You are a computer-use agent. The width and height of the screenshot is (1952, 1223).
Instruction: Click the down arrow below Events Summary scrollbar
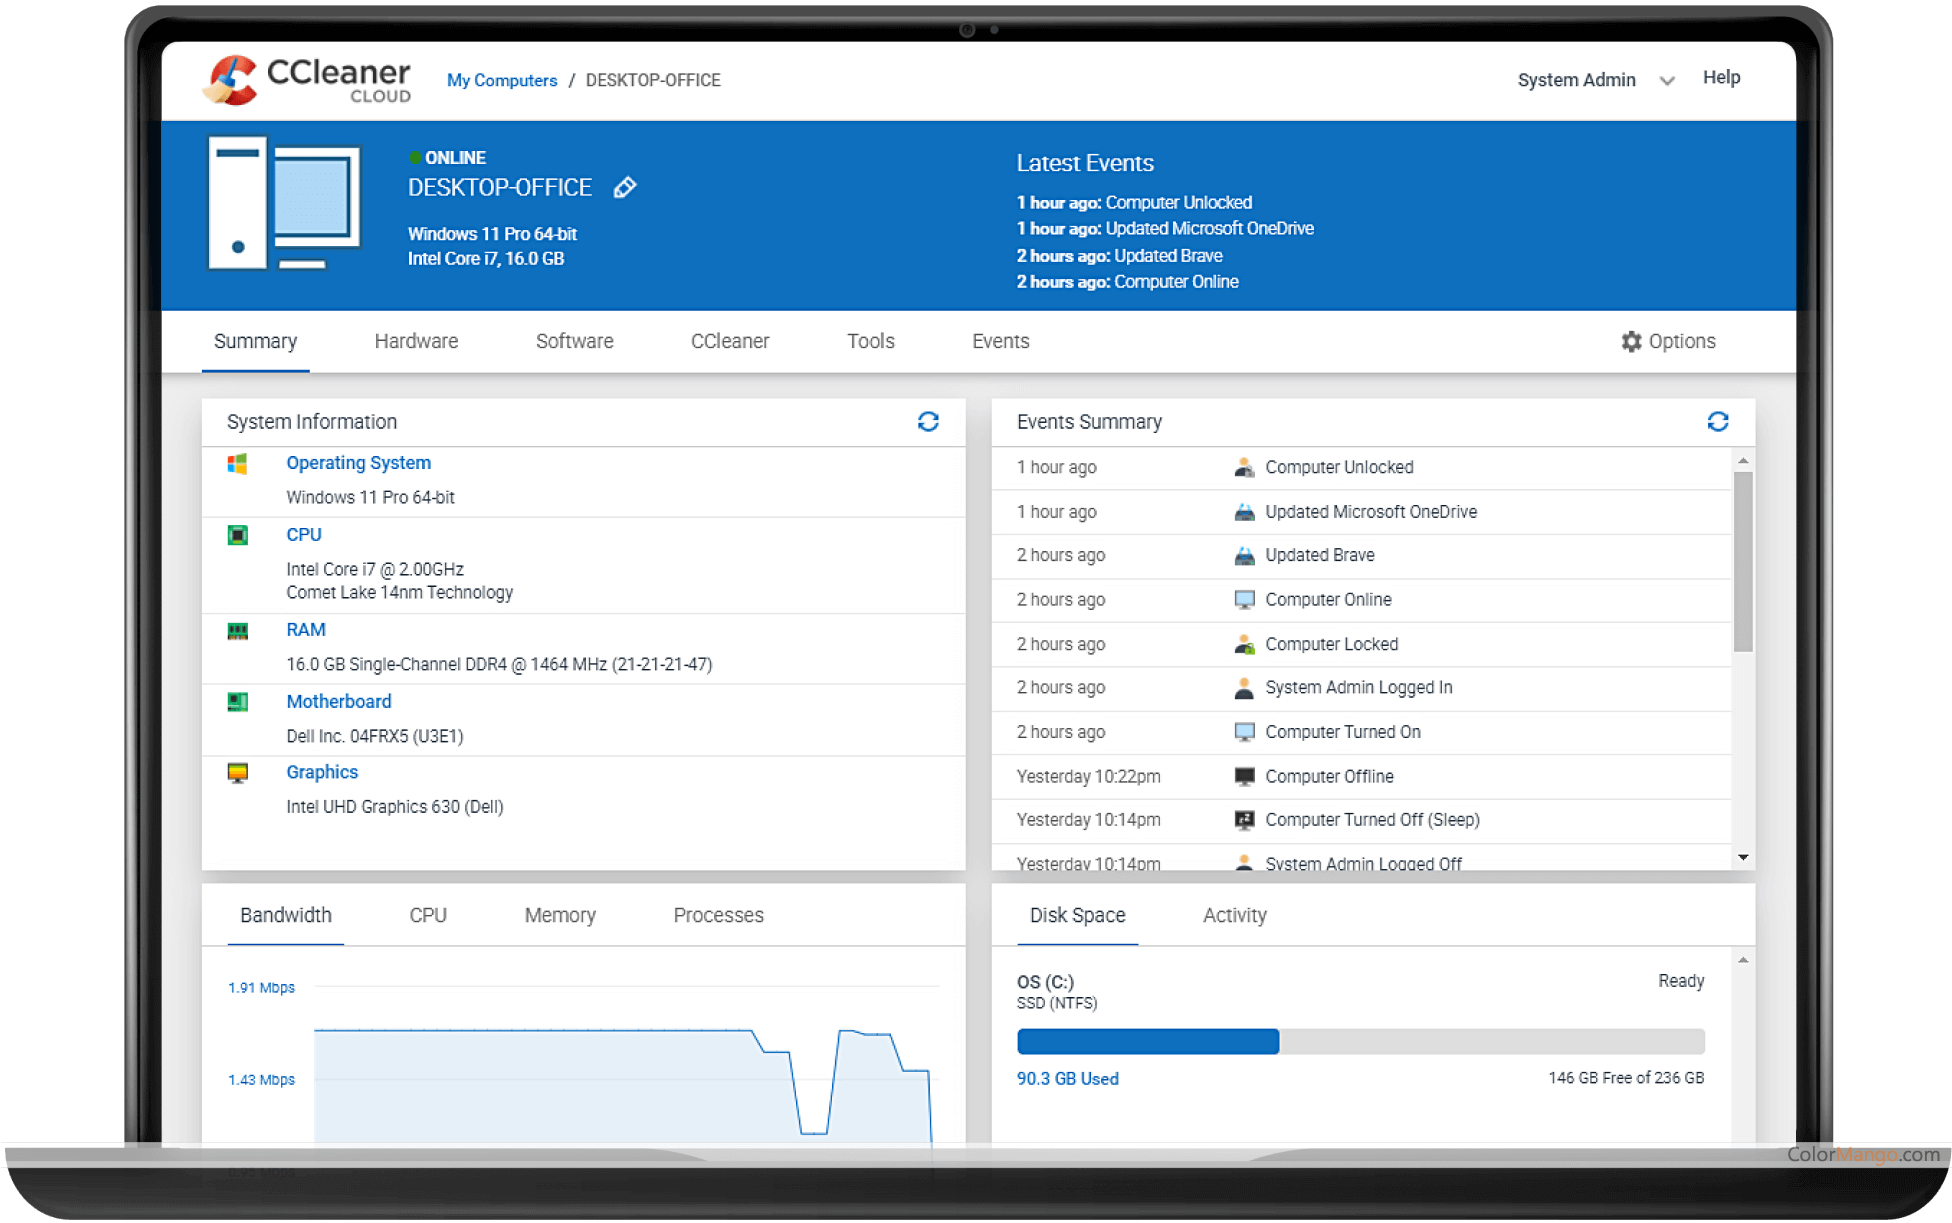[x=1744, y=858]
